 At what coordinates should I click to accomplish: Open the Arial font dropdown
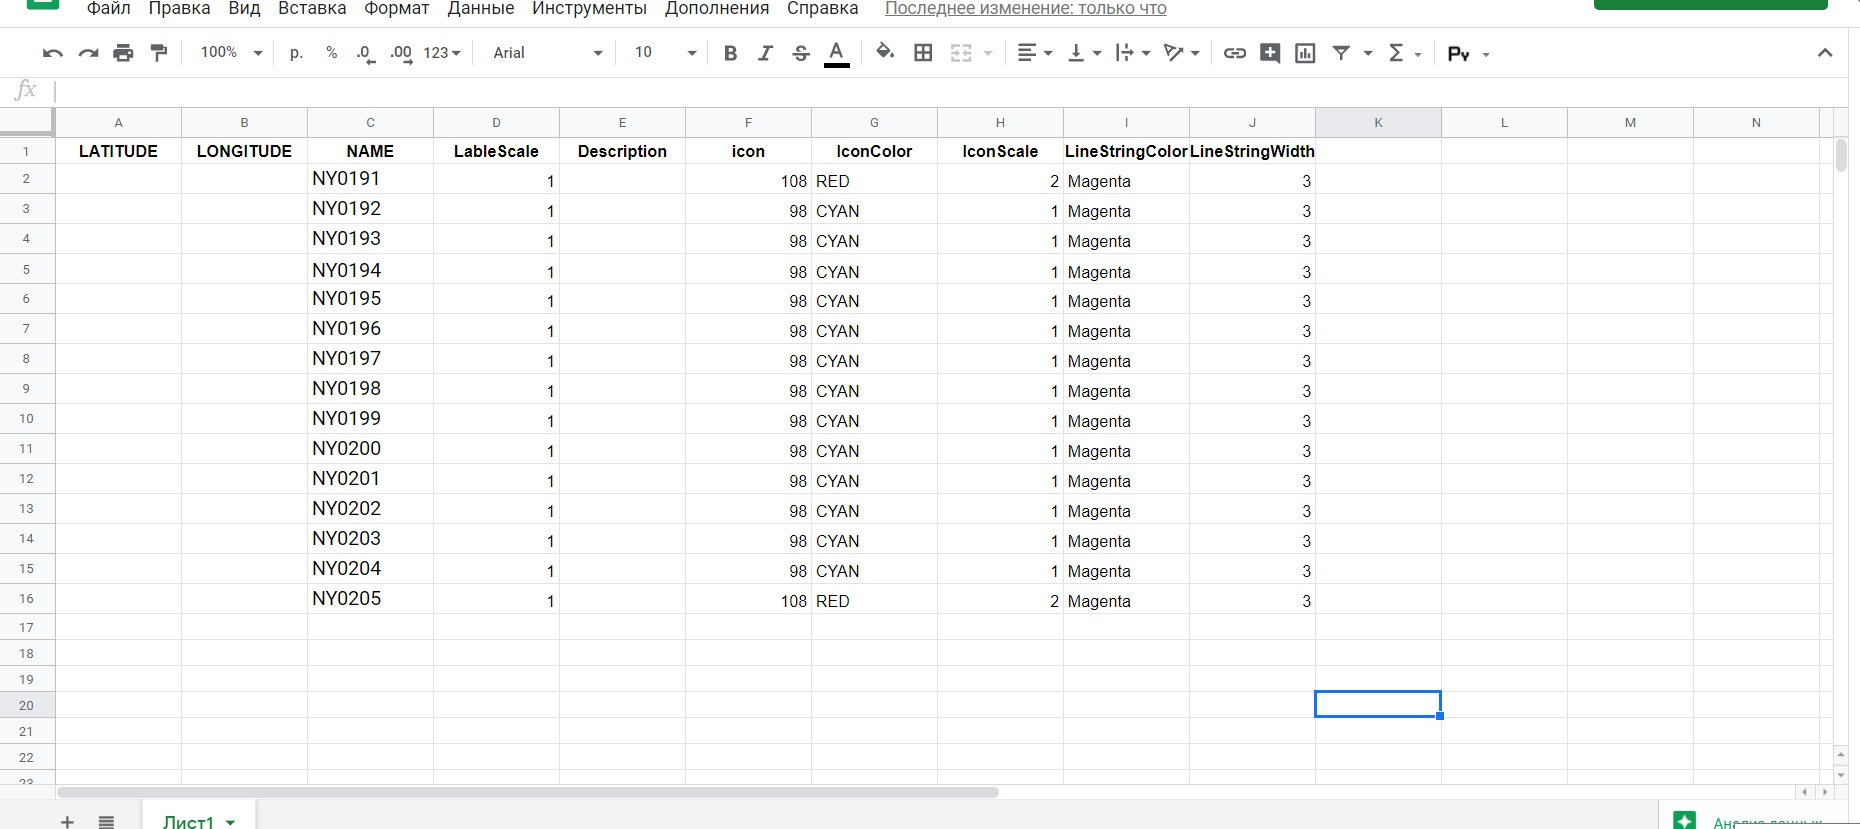click(x=548, y=53)
